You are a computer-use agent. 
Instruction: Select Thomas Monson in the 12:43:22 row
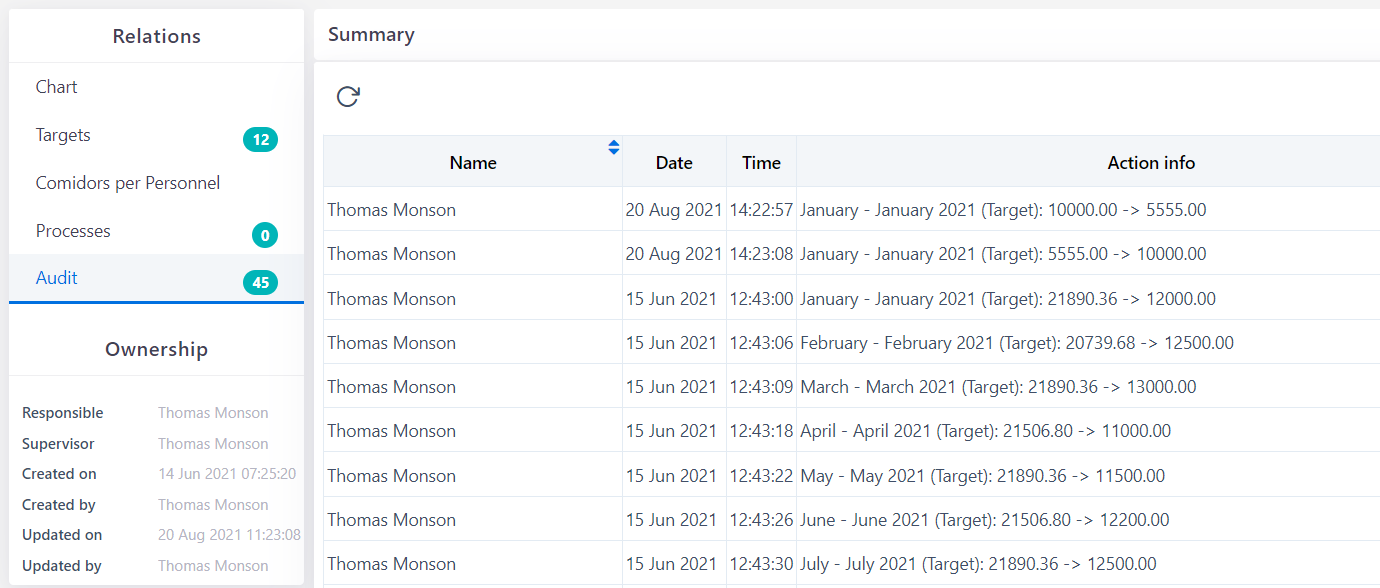pos(391,476)
